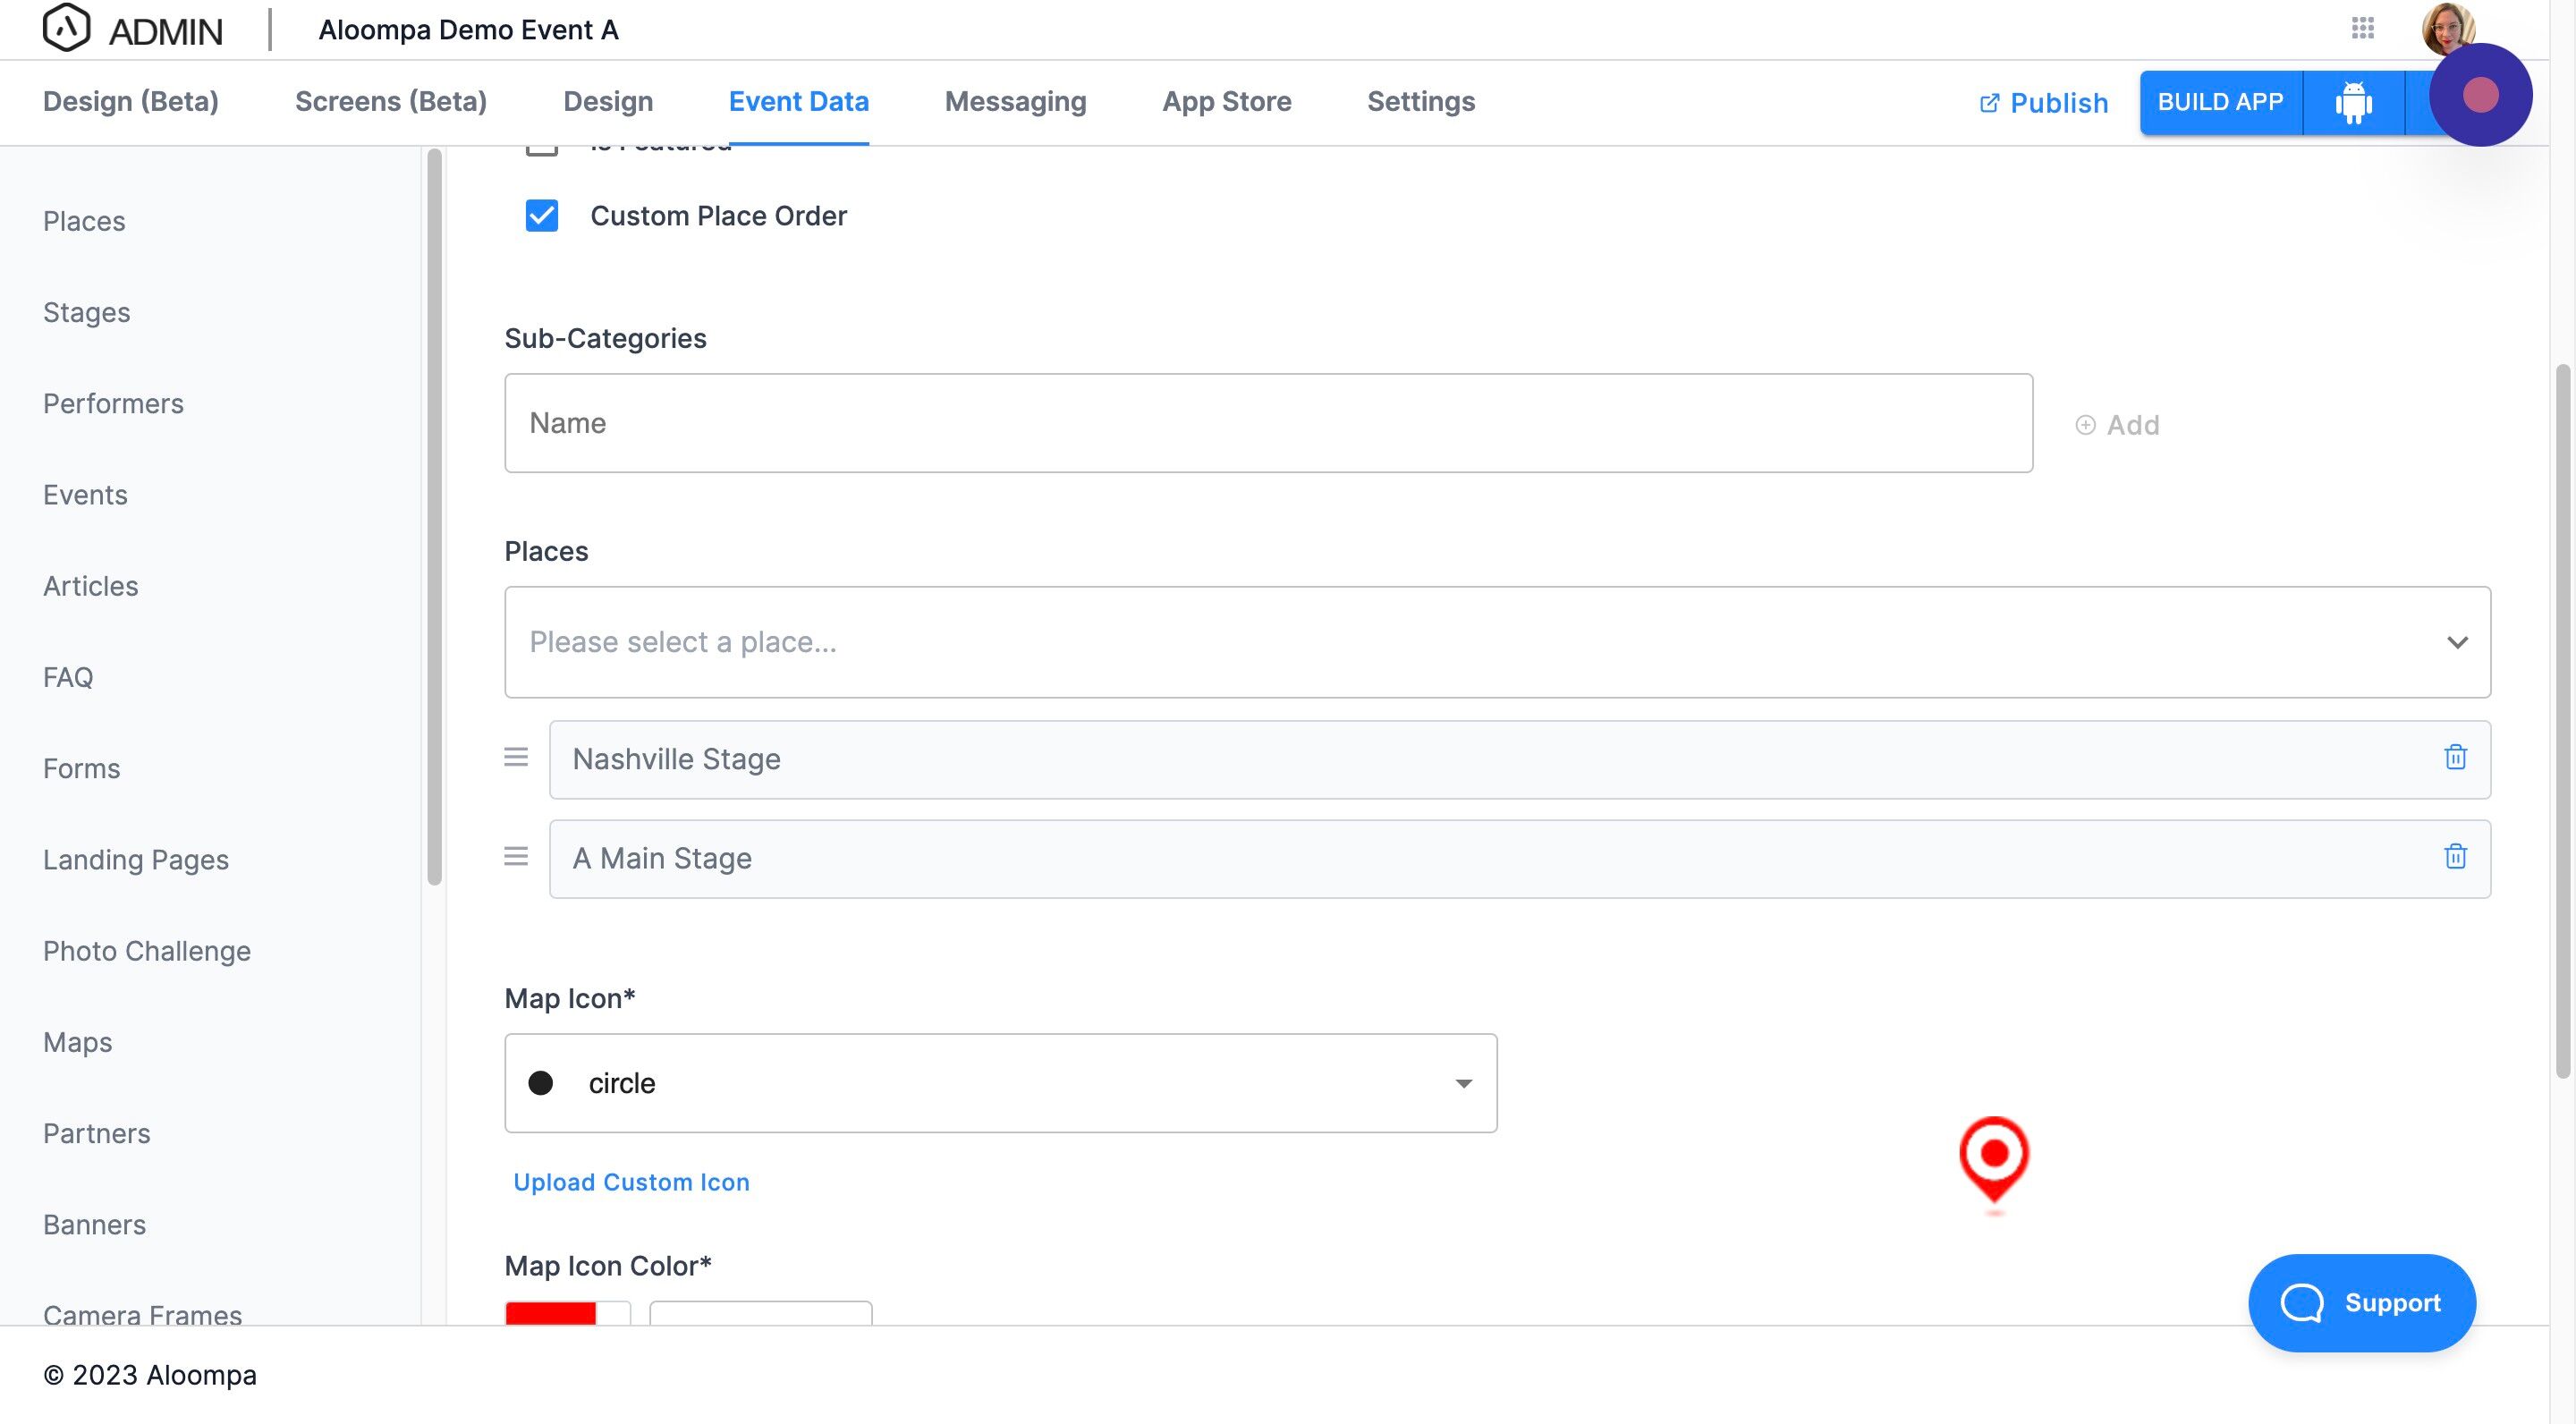
Task: Open Banners in the sidebar
Action: pos(94,1224)
